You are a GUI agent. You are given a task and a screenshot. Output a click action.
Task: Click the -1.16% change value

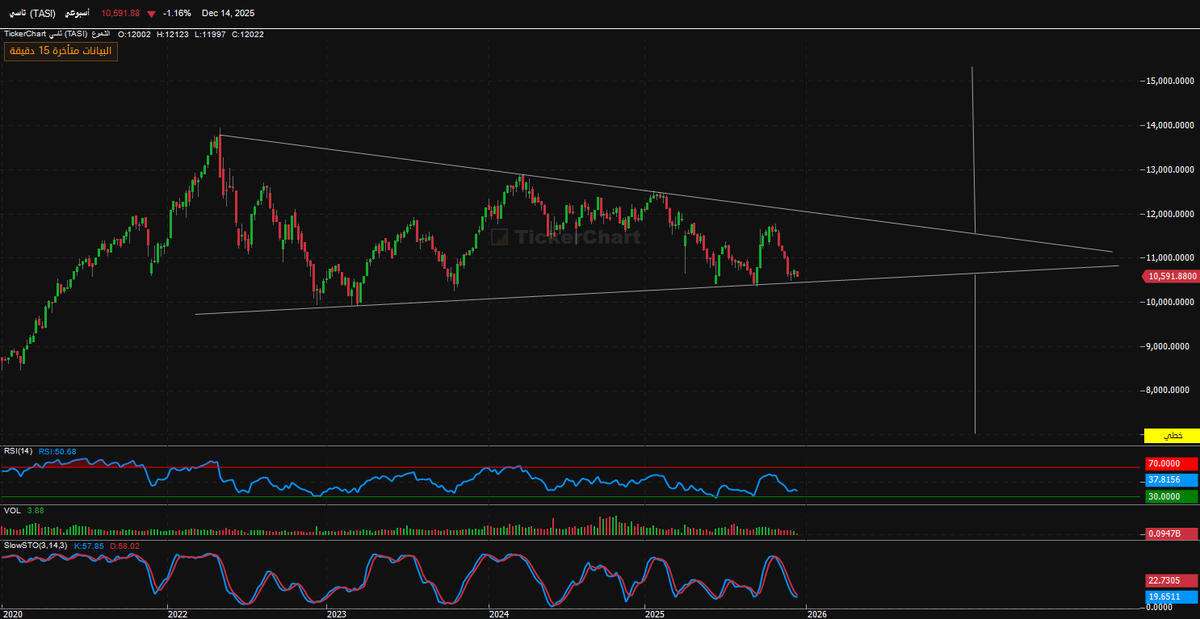point(176,13)
